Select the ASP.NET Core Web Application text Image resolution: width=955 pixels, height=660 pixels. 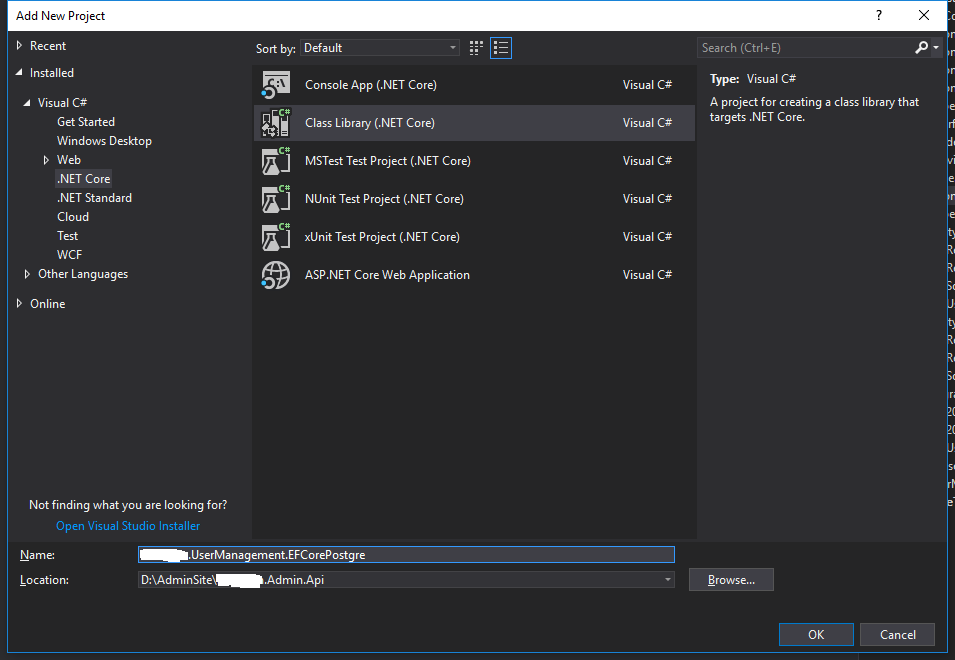pyautogui.click(x=387, y=275)
